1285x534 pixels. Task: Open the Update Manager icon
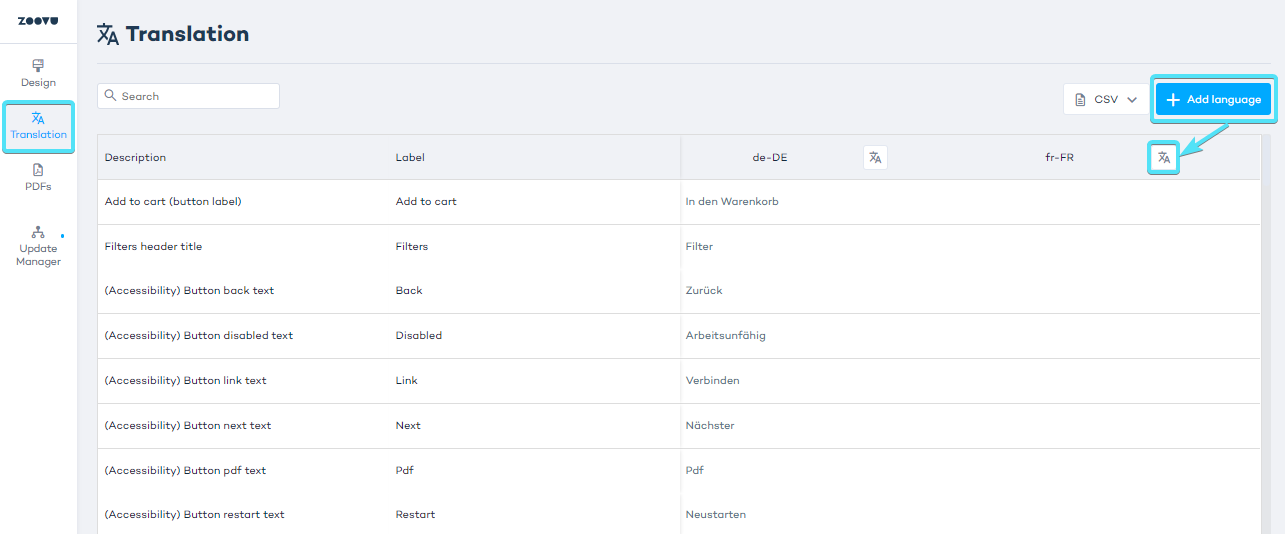coord(38,232)
